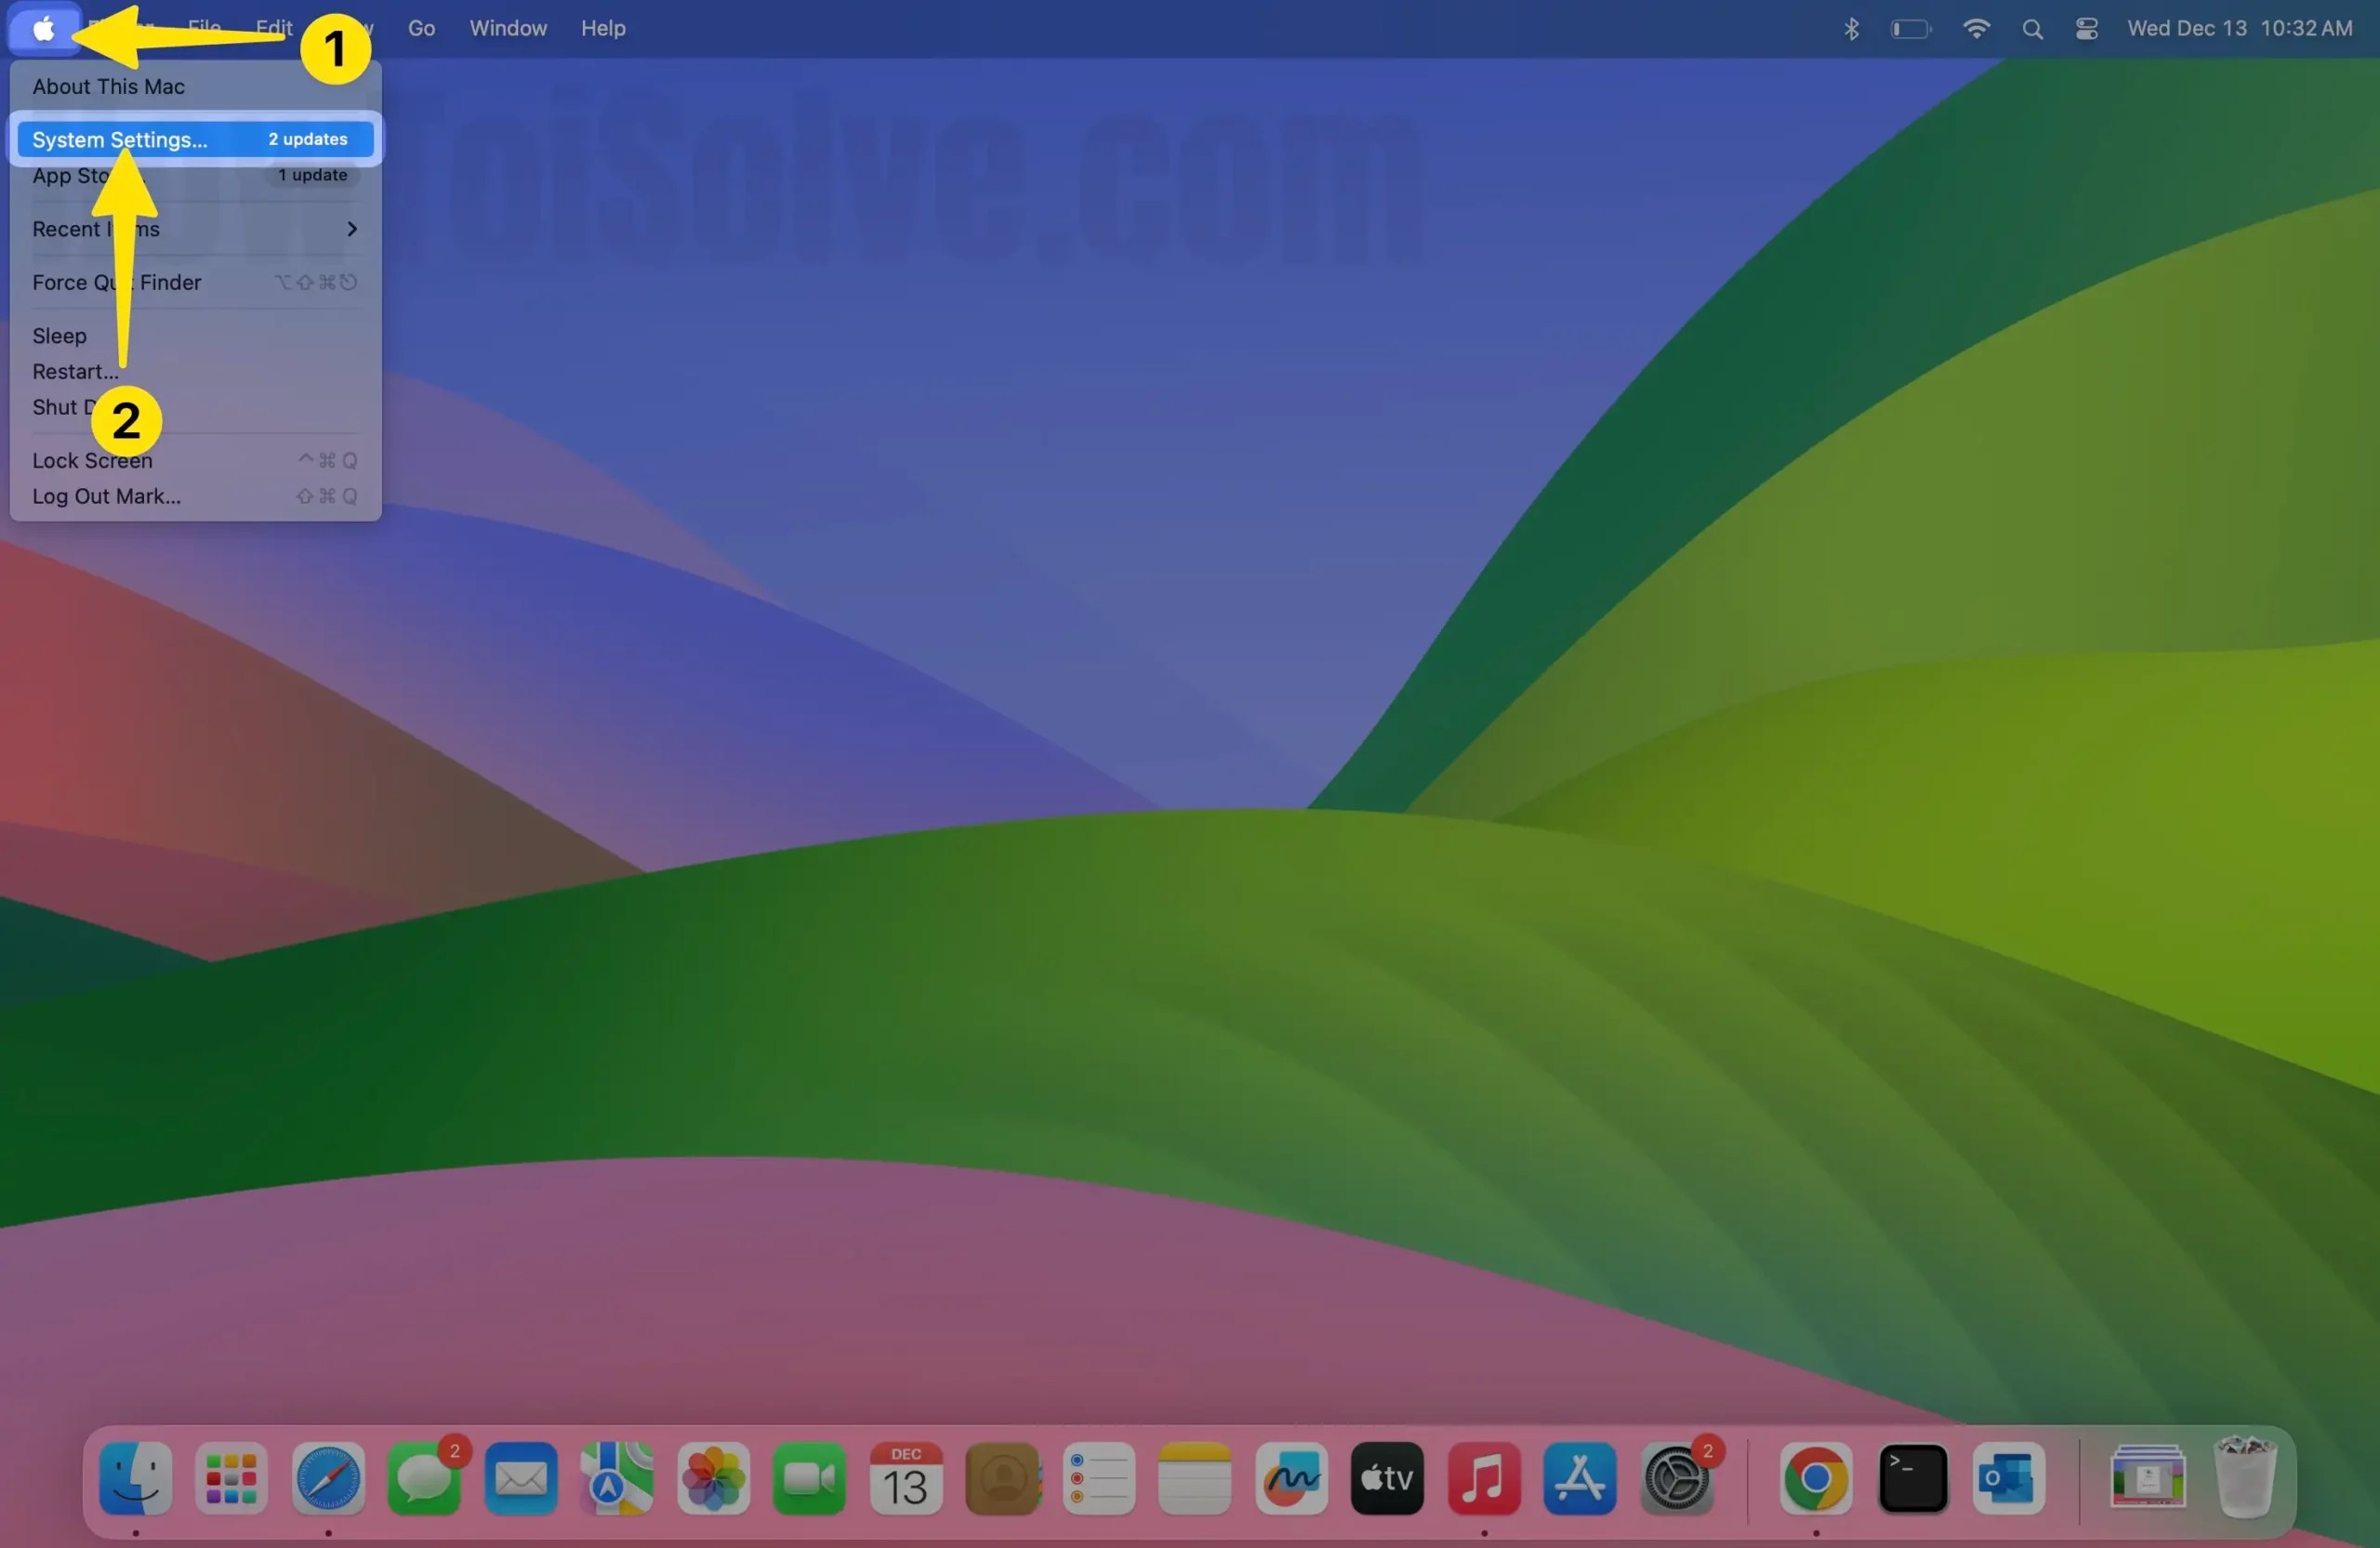Viewport: 2380px width, 1548px height.
Task: Open Spotlight search in the menu bar
Action: 2032,28
